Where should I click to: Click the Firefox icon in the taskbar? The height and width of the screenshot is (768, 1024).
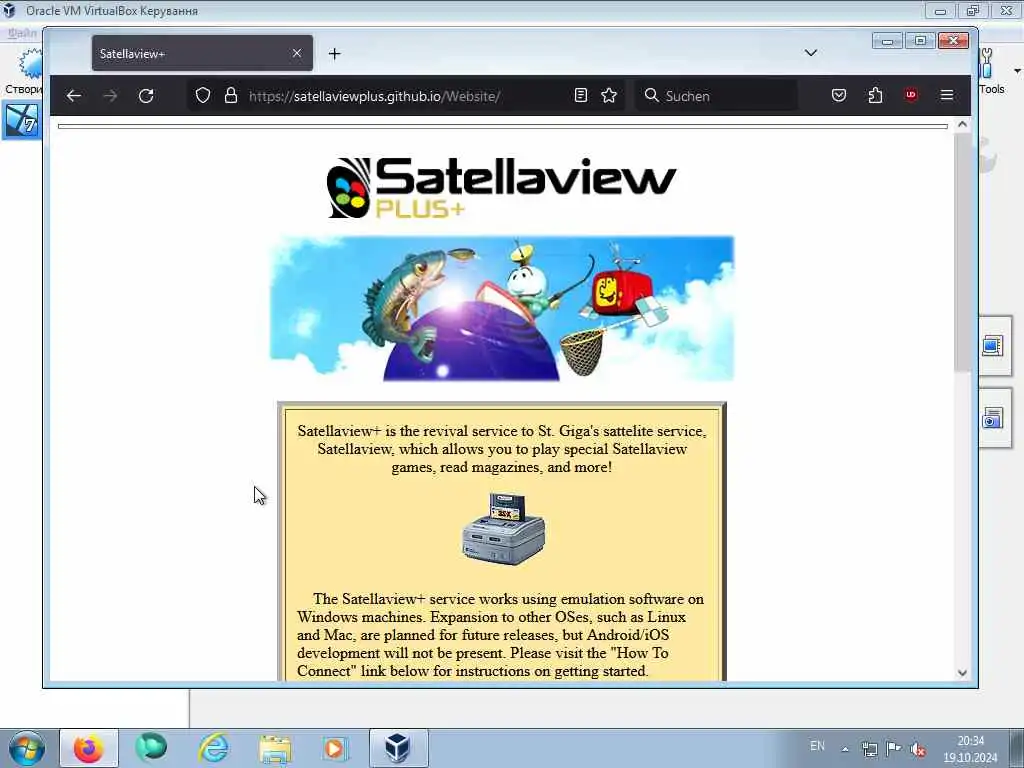coord(89,748)
